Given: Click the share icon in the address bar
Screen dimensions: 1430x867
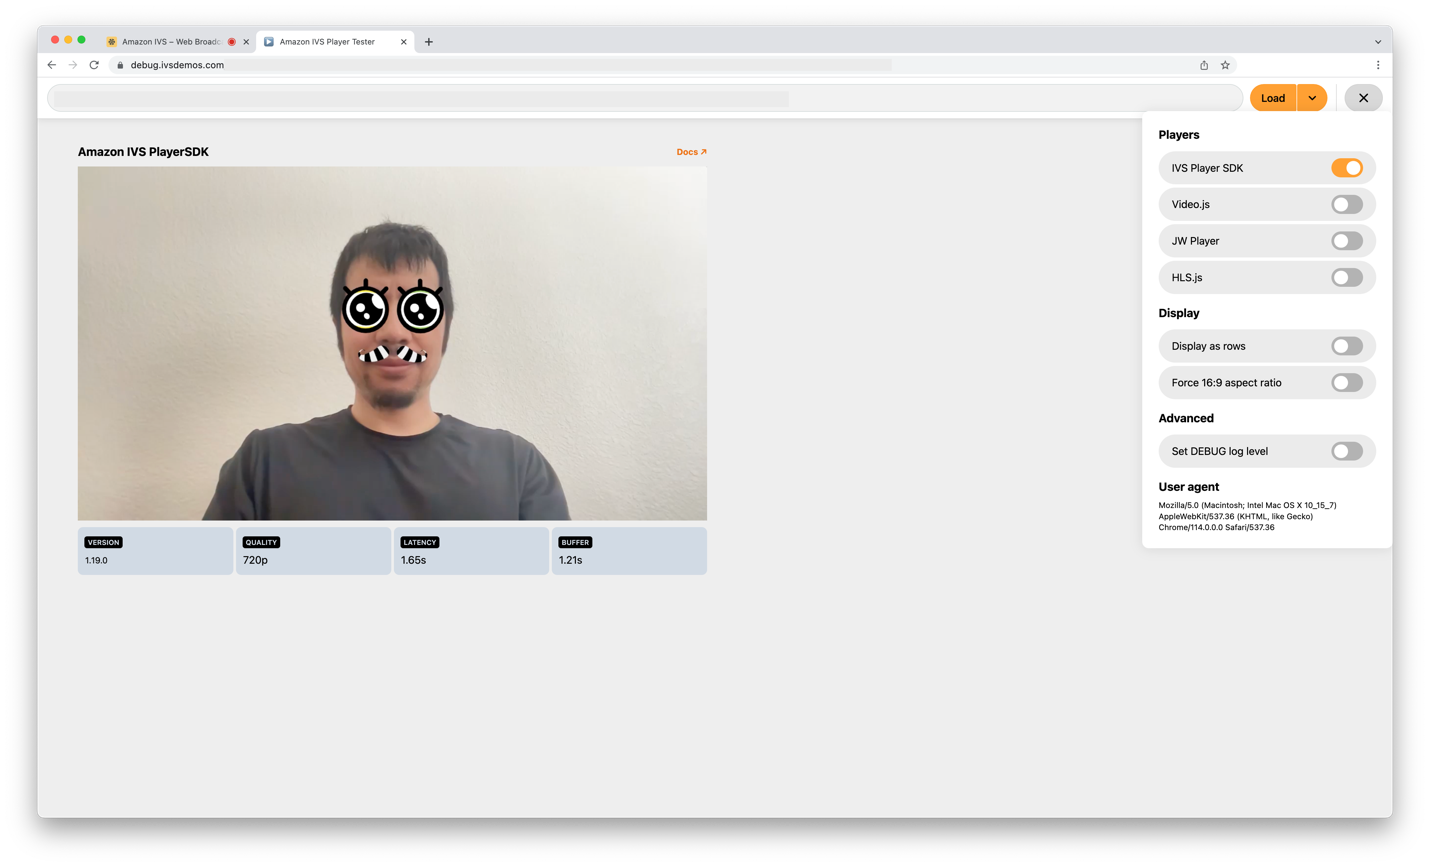Looking at the screenshot, I should click(1204, 64).
